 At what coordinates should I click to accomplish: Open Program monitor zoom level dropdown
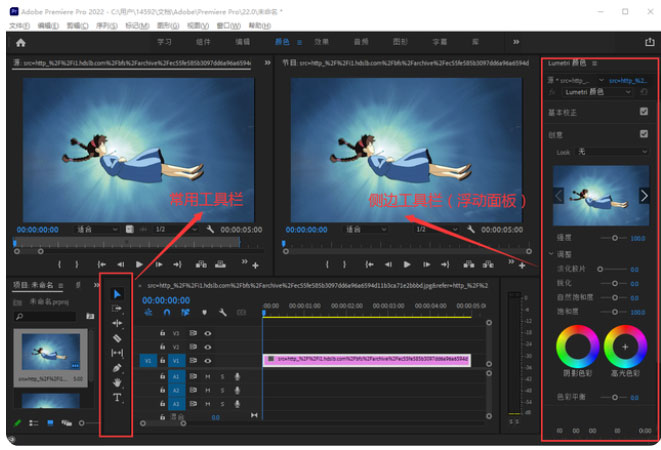point(366,229)
